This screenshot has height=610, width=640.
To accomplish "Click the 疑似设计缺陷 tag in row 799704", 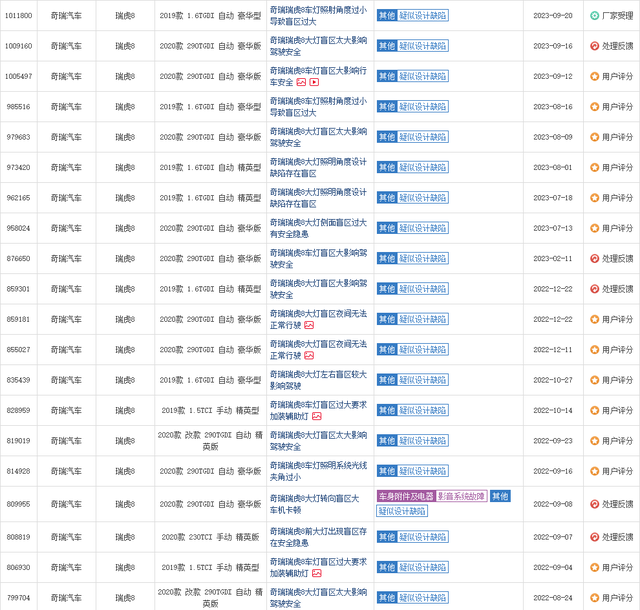I will tap(423, 598).
